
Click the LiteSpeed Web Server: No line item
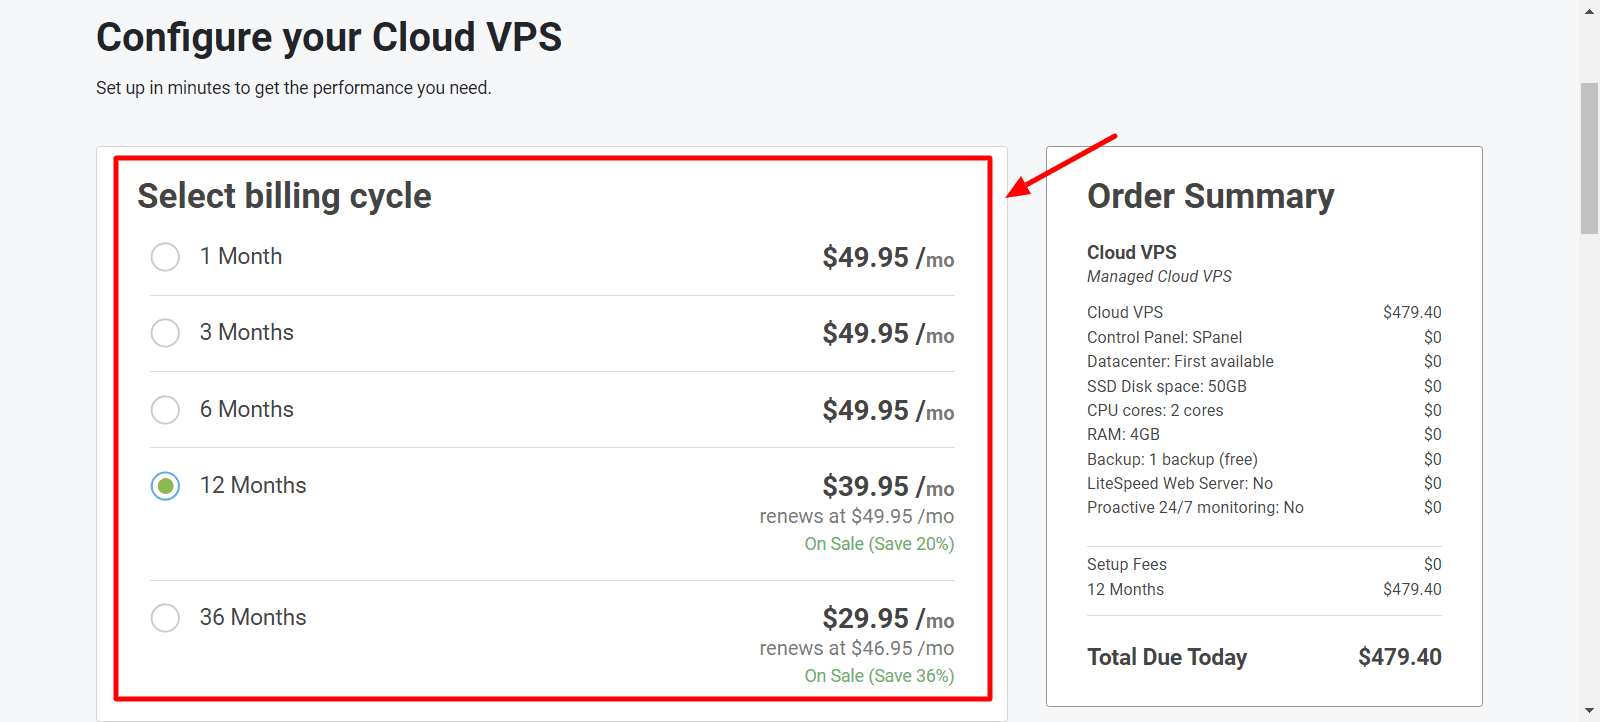[1180, 483]
